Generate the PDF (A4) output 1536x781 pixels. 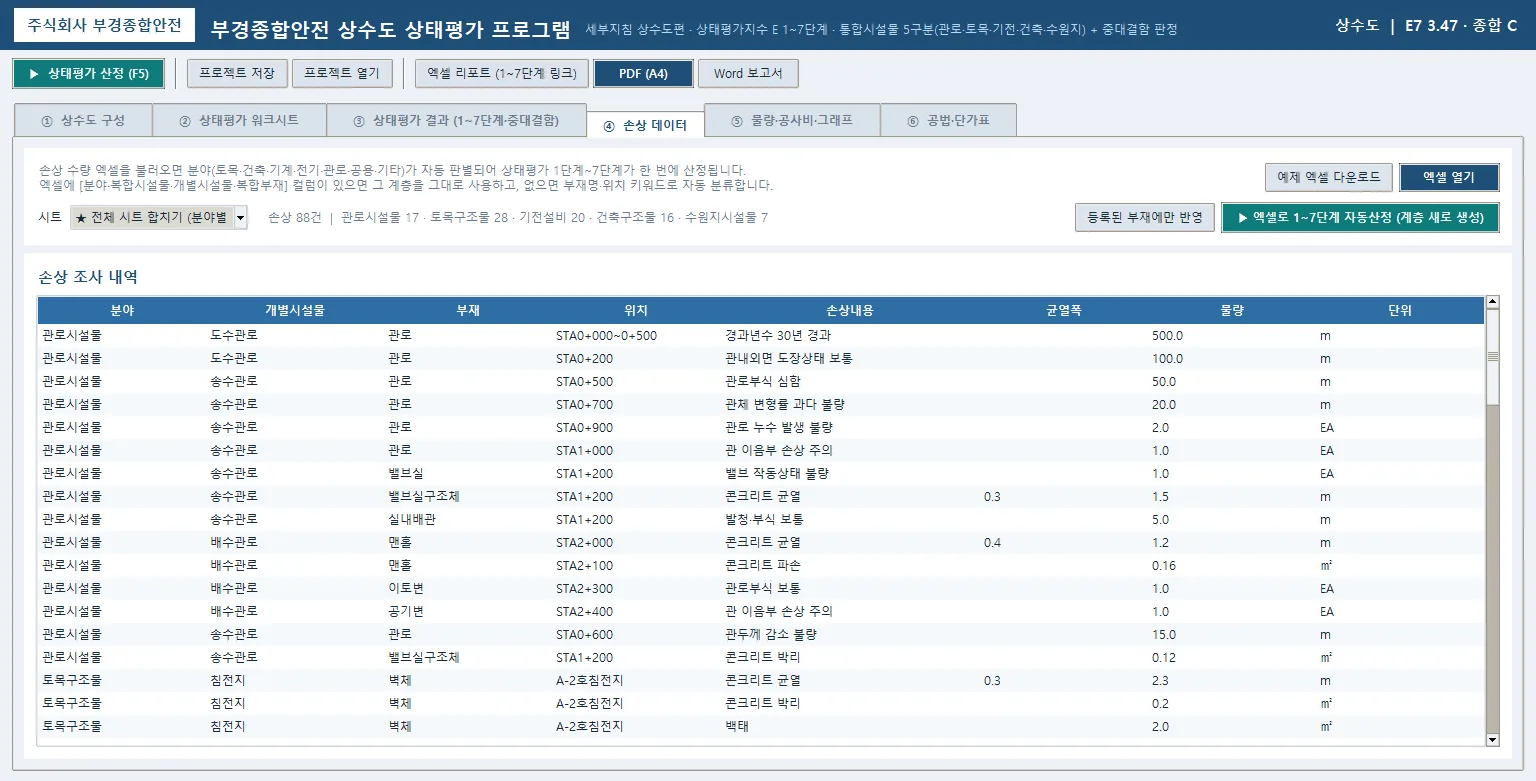(x=643, y=74)
